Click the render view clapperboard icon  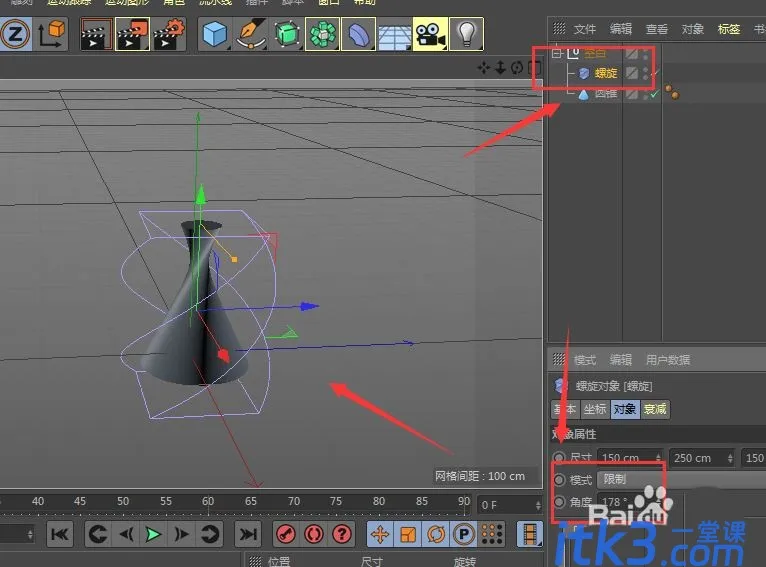96,34
